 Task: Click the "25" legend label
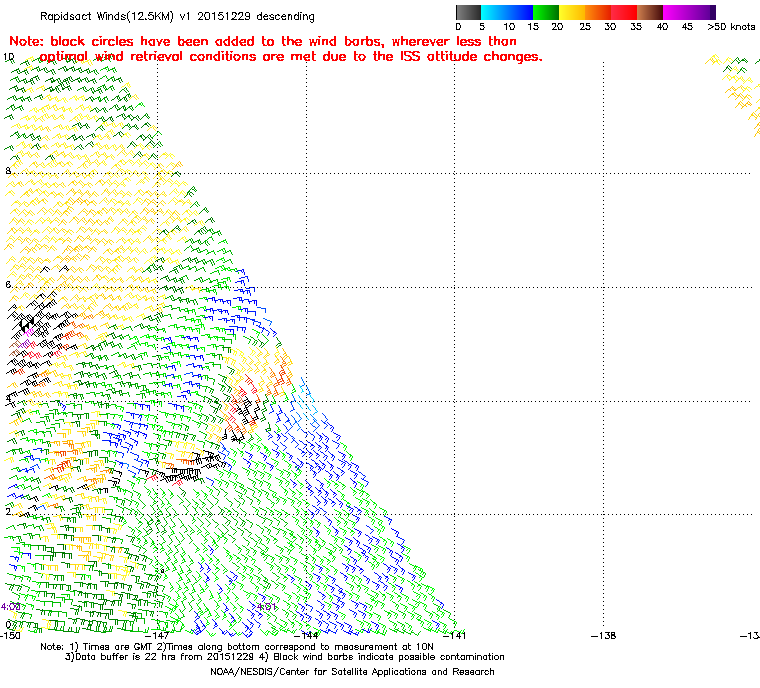pyautogui.click(x=585, y=27)
